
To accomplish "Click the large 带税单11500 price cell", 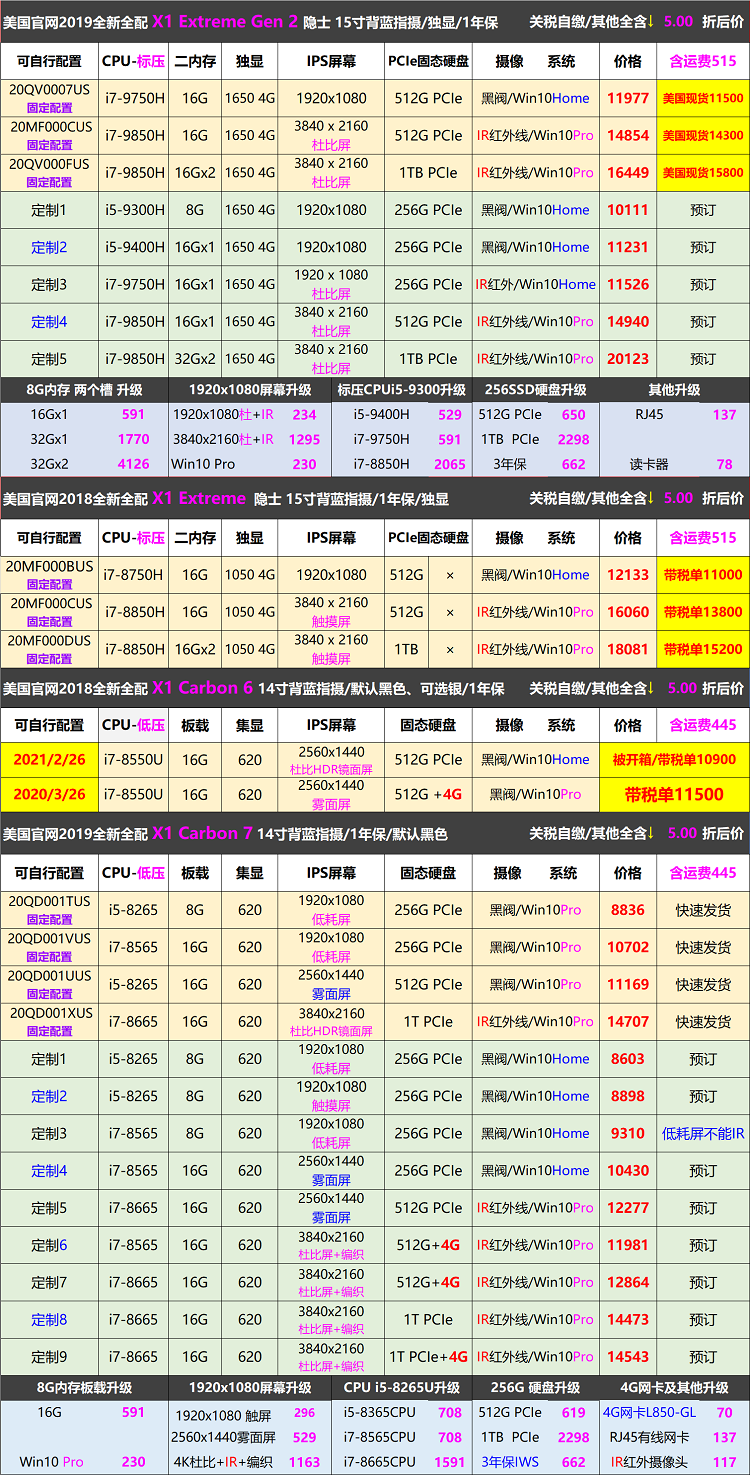I will pos(673,794).
